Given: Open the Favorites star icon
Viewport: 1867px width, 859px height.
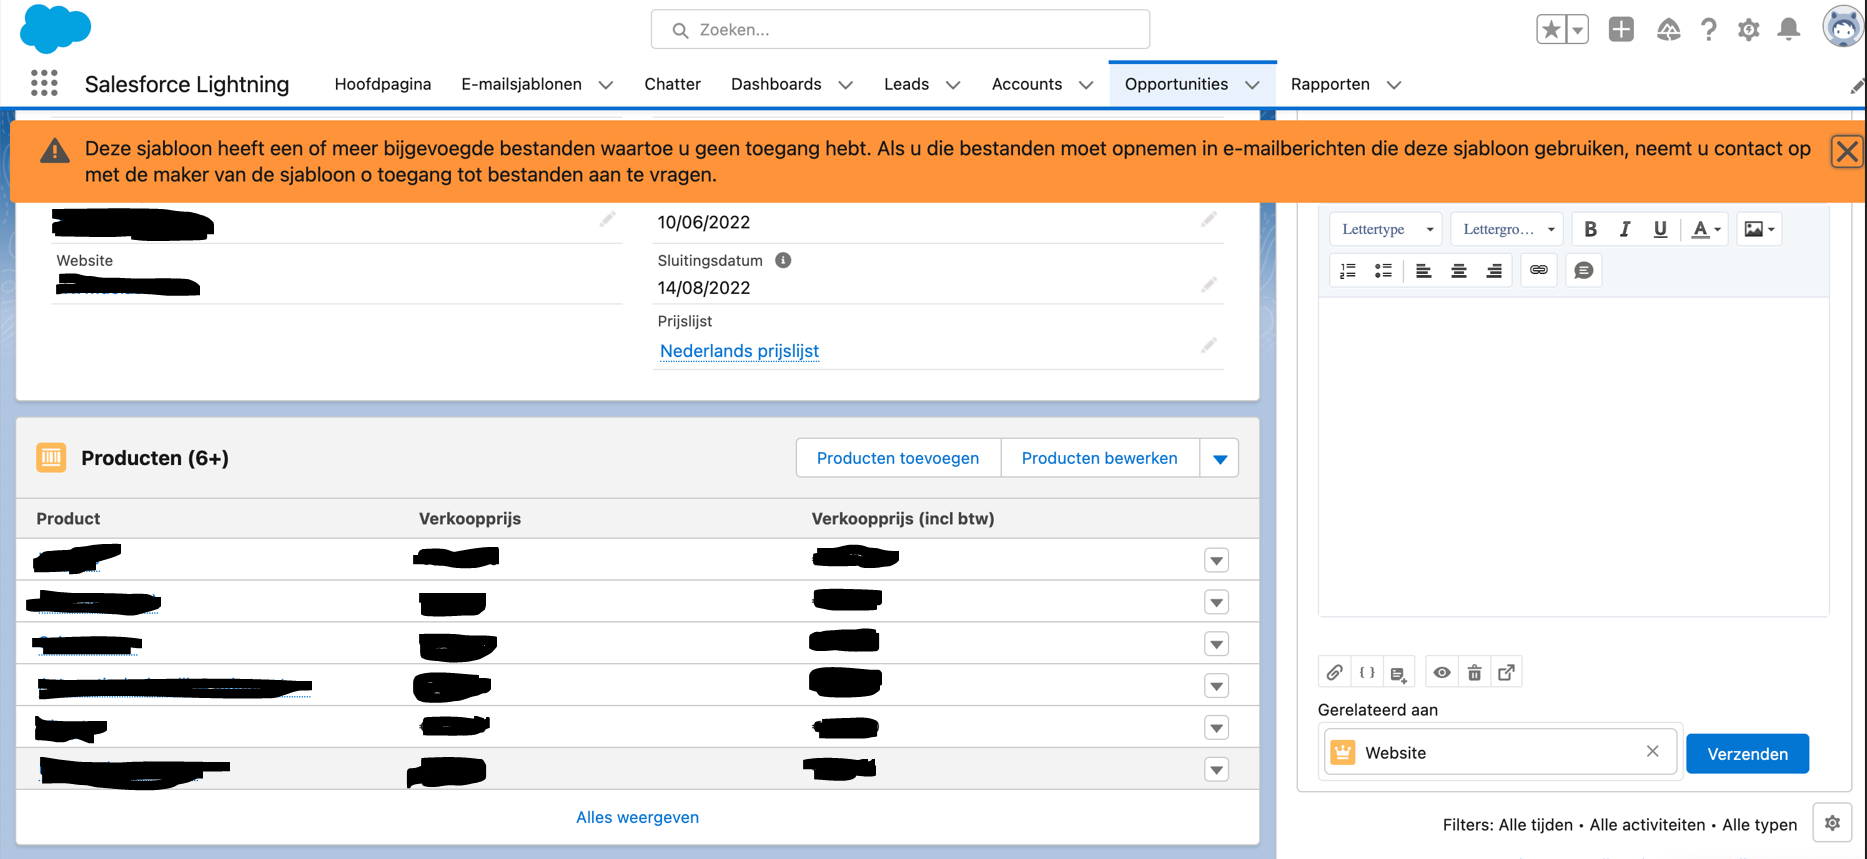Looking at the screenshot, I should tap(1551, 30).
